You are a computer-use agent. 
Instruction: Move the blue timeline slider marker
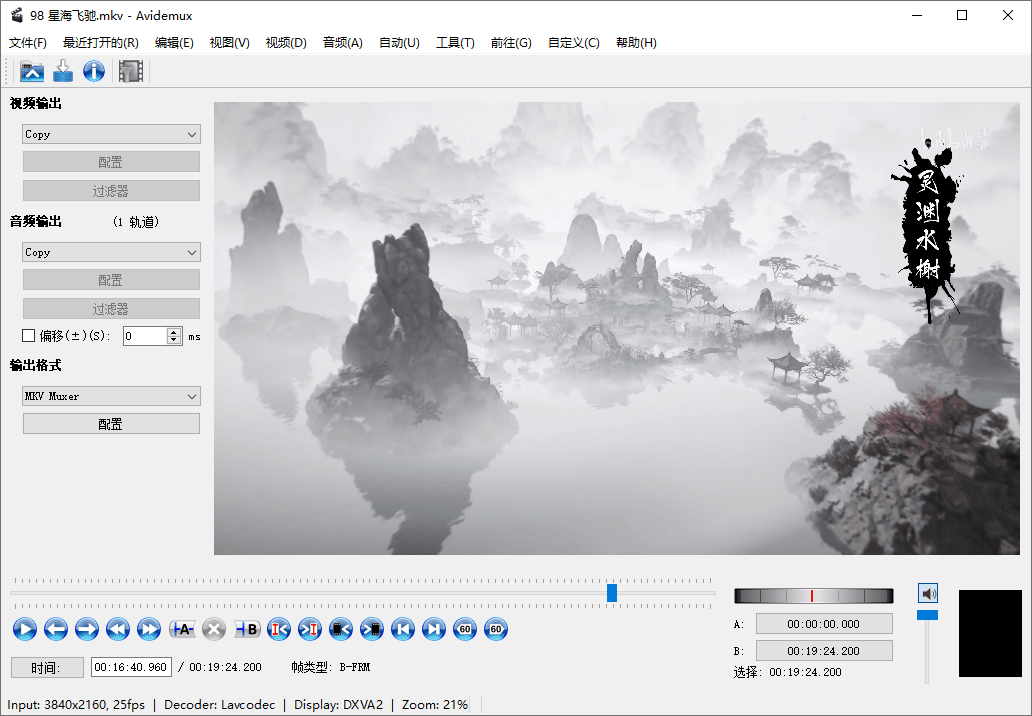[611, 592]
